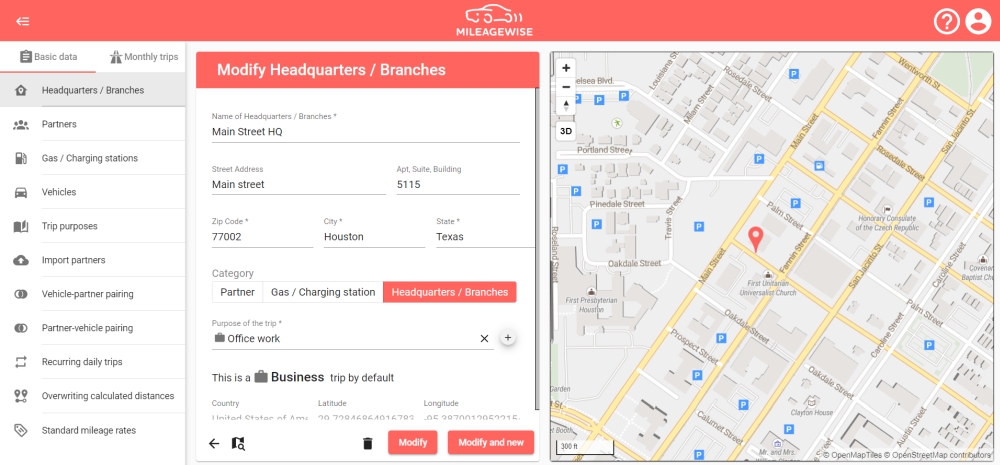Edit the Apt, Suite, Building field

[x=458, y=184]
